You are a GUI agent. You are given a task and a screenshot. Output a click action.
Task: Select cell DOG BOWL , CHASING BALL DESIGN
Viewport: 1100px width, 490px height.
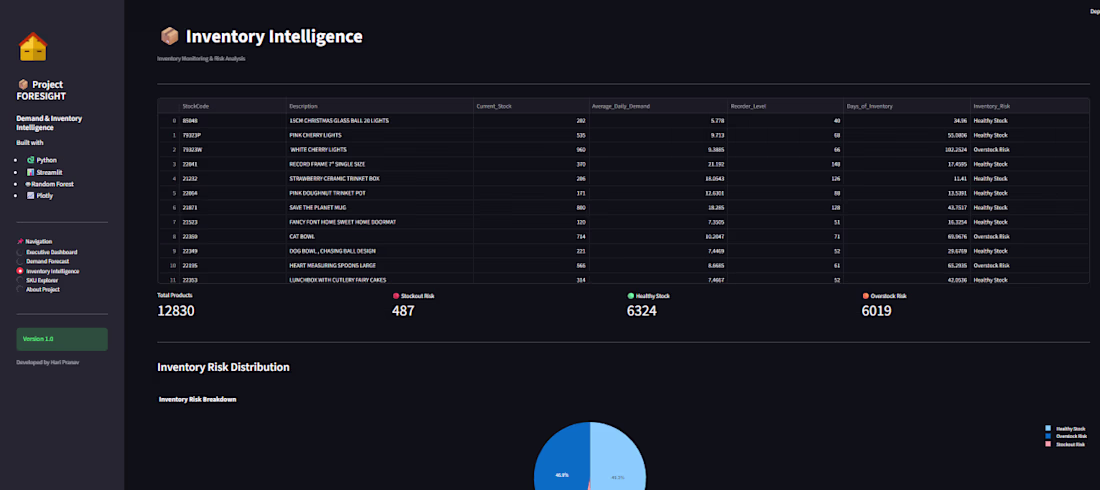380,251
